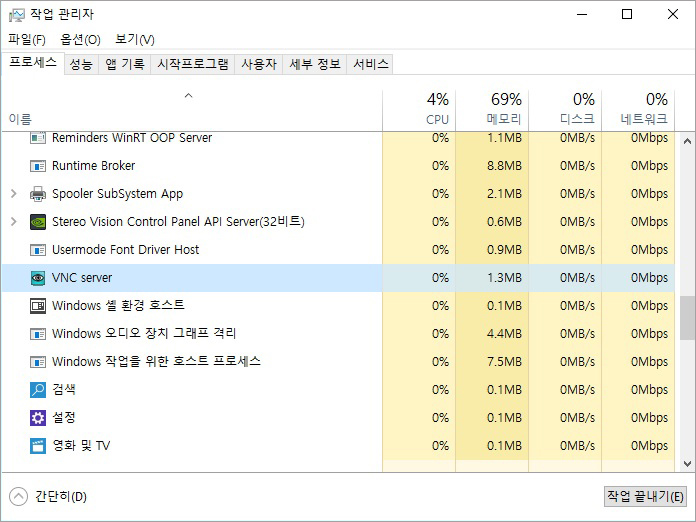Switch to the 서비스 tab

click(371, 64)
